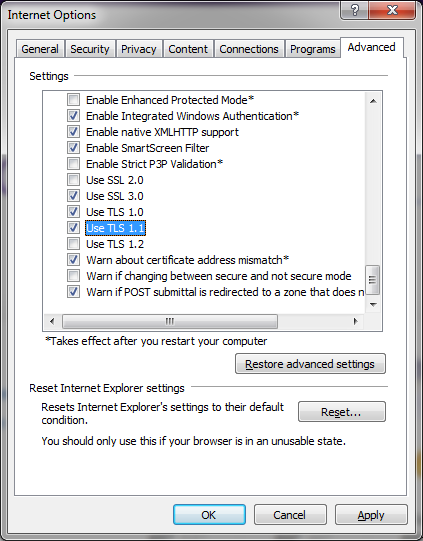Click the right arrow of horizontal scrollbar
The width and height of the screenshot is (423, 541).
click(355, 322)
